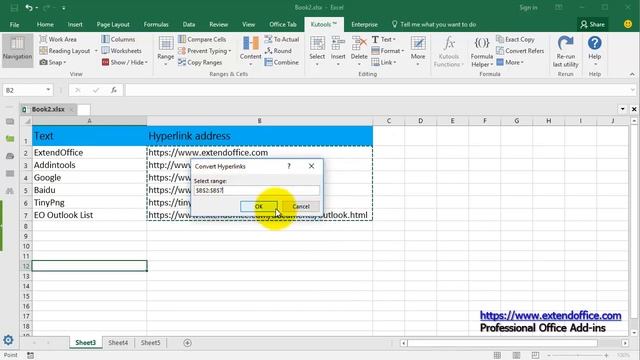Viewport: 640px width, 360px height.
Task: Click Exact Copy
Action: pos(515,39)
